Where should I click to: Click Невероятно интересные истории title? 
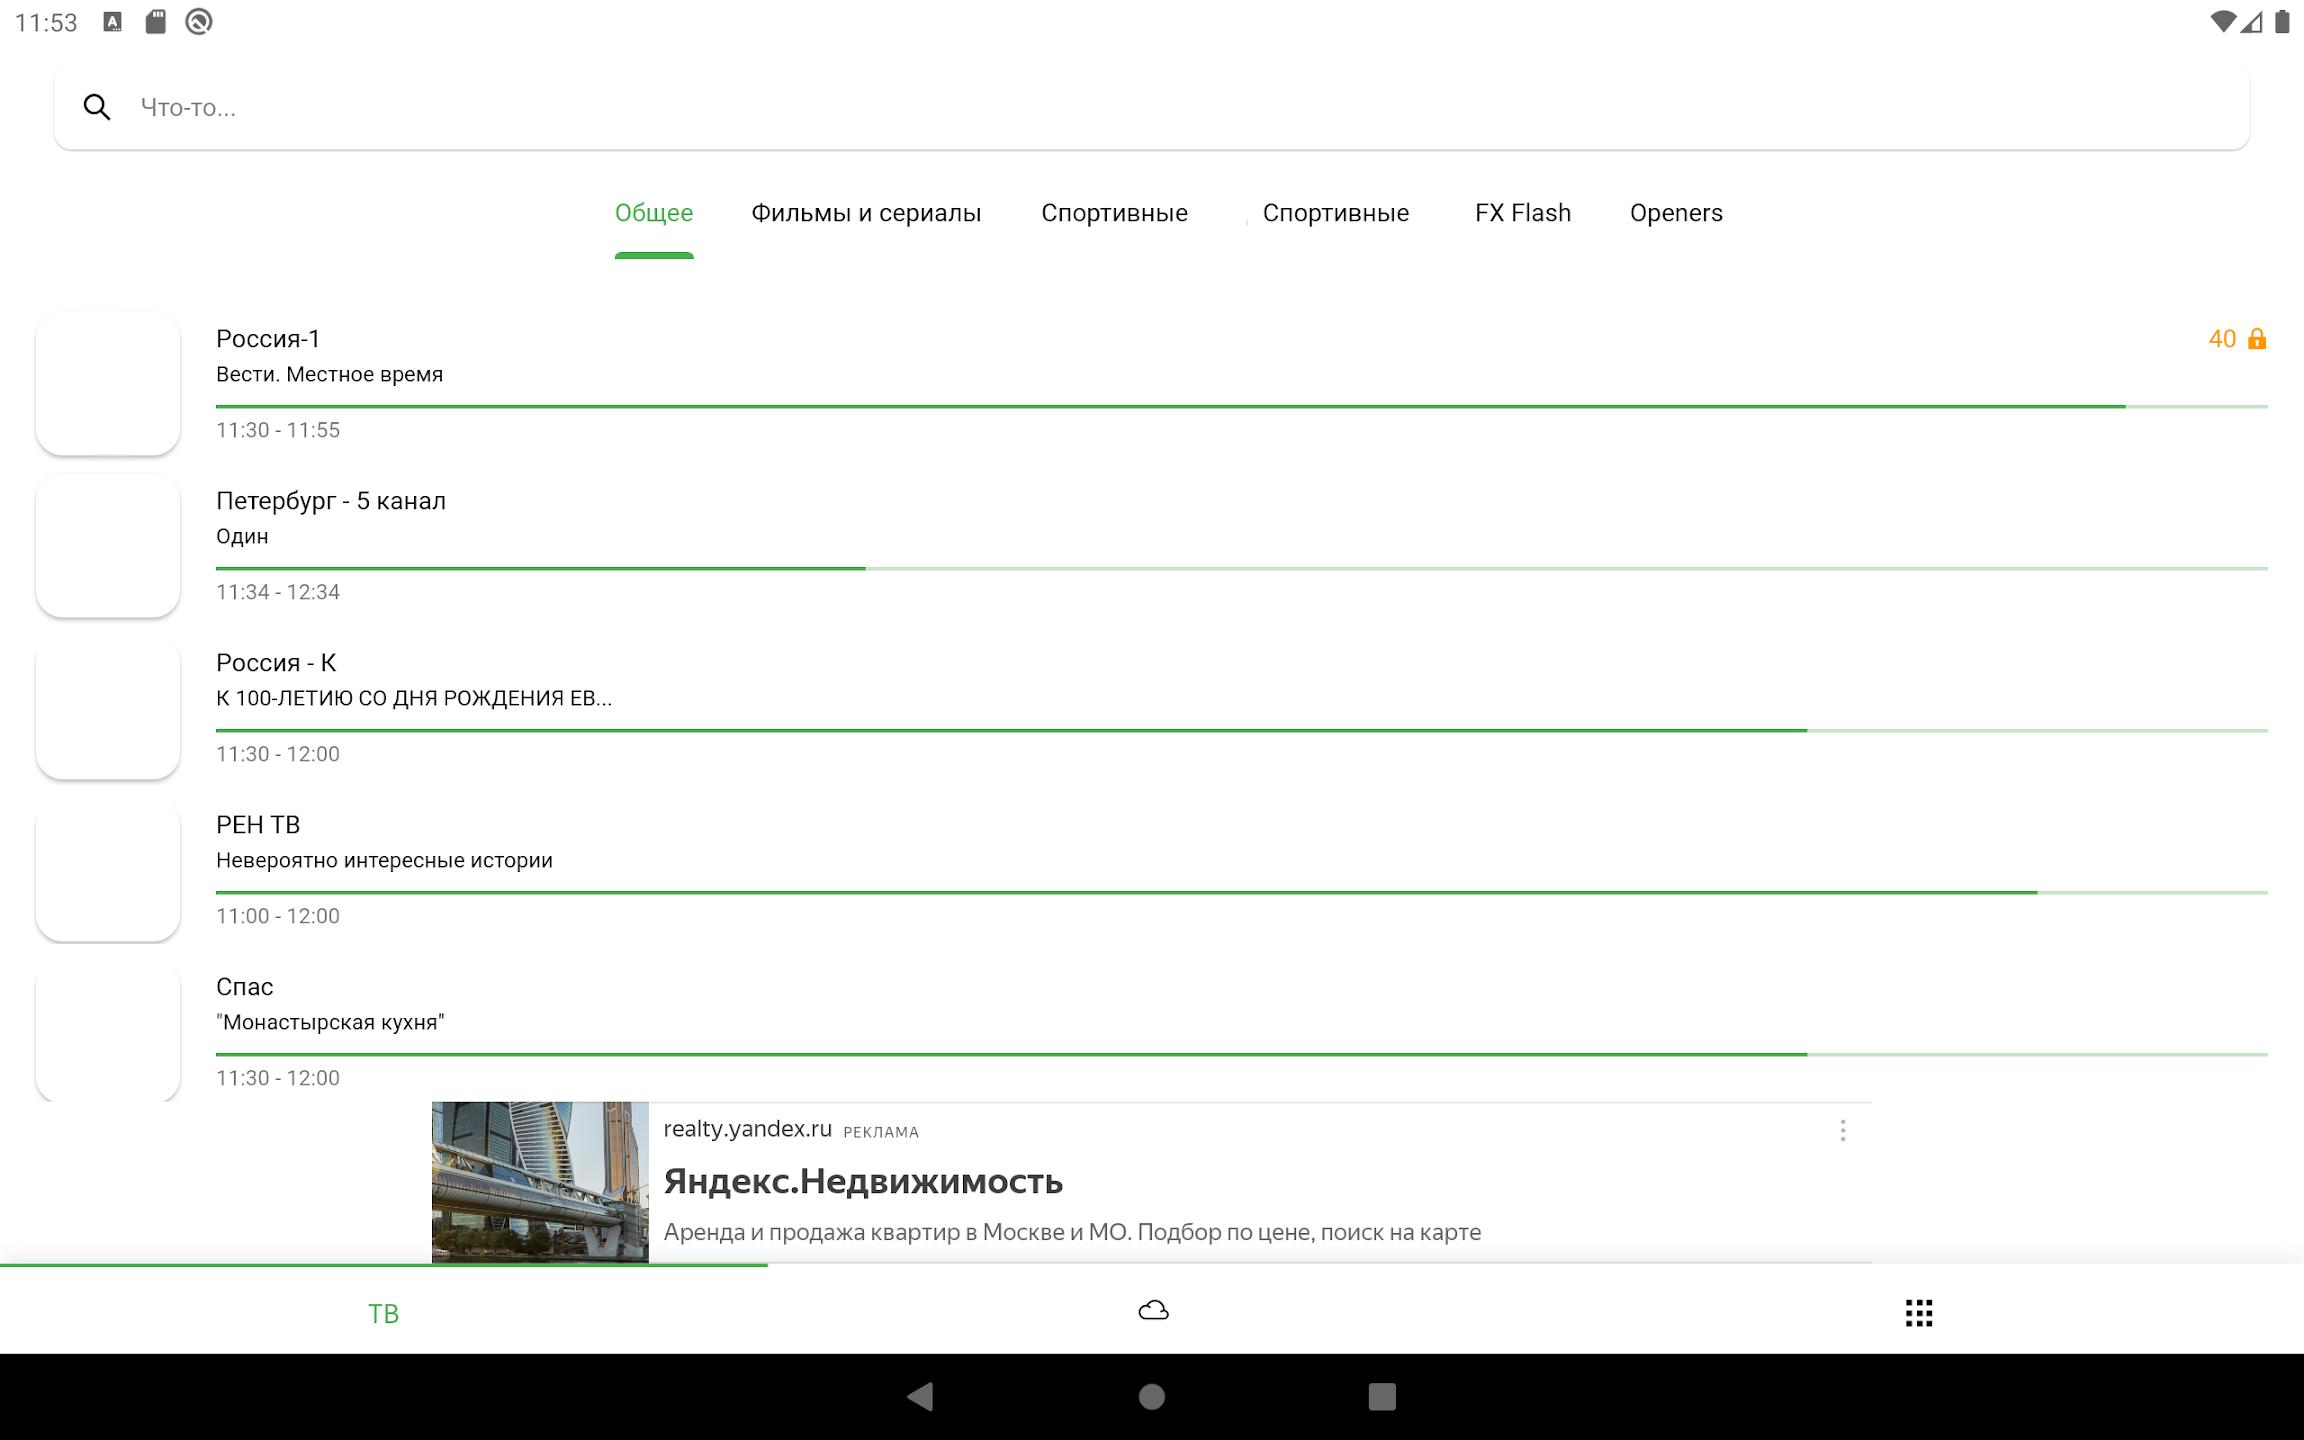tap(384, 860)
